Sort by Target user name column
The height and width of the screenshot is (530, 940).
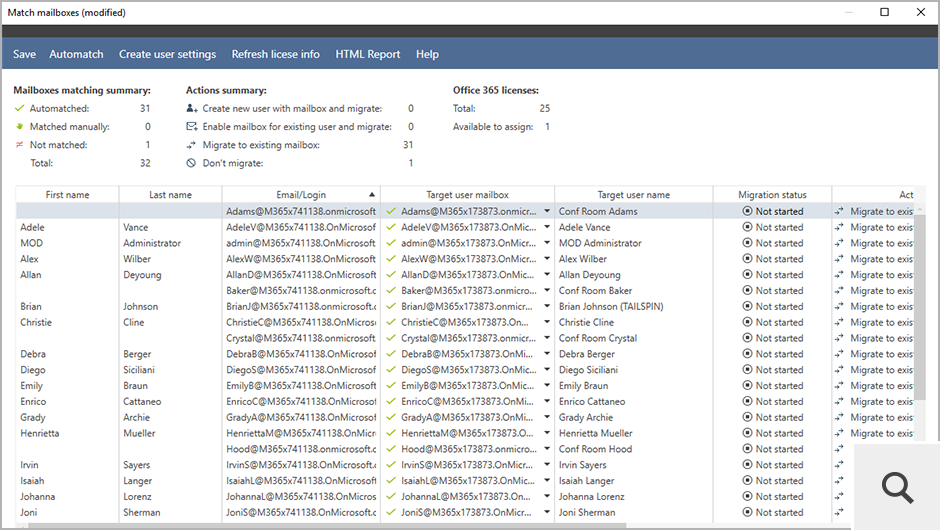click(x=634, y=195)
